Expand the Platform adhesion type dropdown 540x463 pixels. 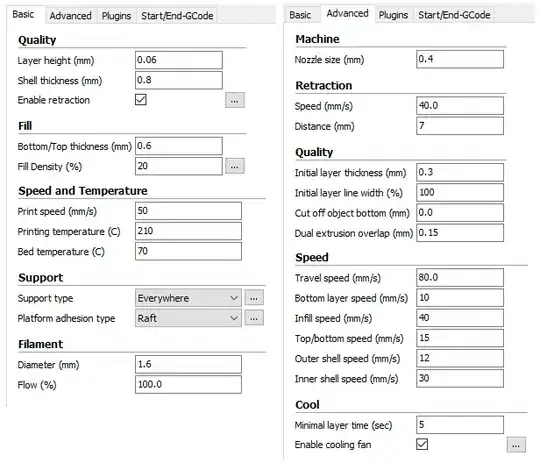pos(188,318)
